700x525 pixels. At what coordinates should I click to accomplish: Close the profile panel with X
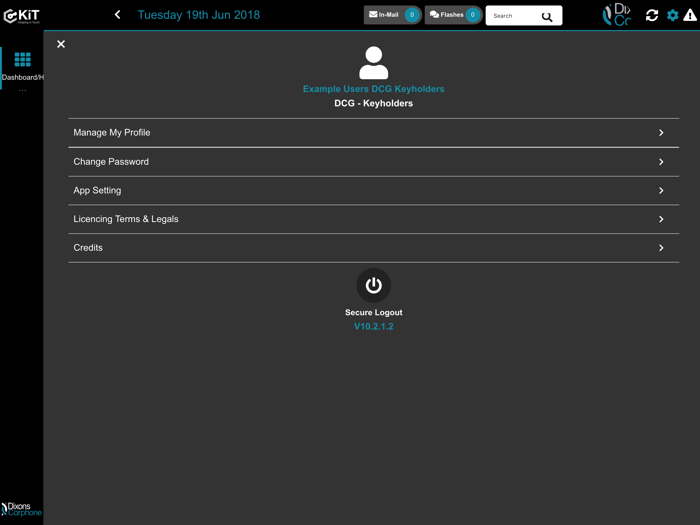(61, 44)
